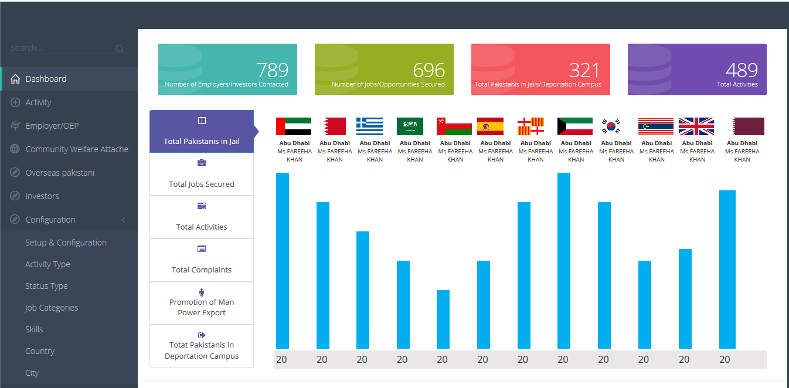This screenshot has height=388, width=789.
Task: Open the Country submenu link
Action: click(x=40, y=351)
